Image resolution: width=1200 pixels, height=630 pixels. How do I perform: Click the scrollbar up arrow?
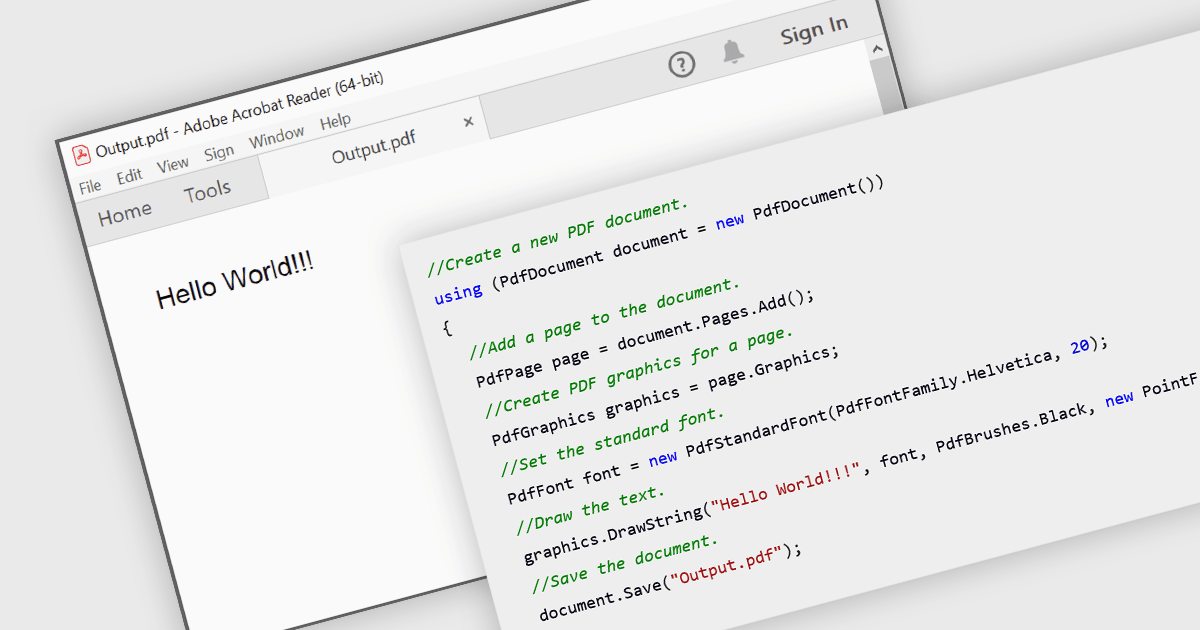(x=877, y=48)
